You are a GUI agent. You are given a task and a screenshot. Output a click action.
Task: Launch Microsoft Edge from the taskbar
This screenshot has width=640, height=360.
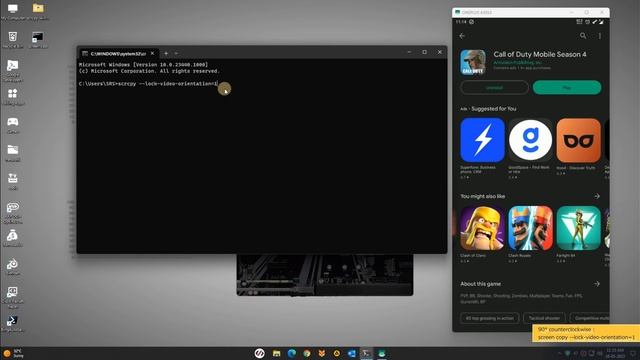click(291, 353)
